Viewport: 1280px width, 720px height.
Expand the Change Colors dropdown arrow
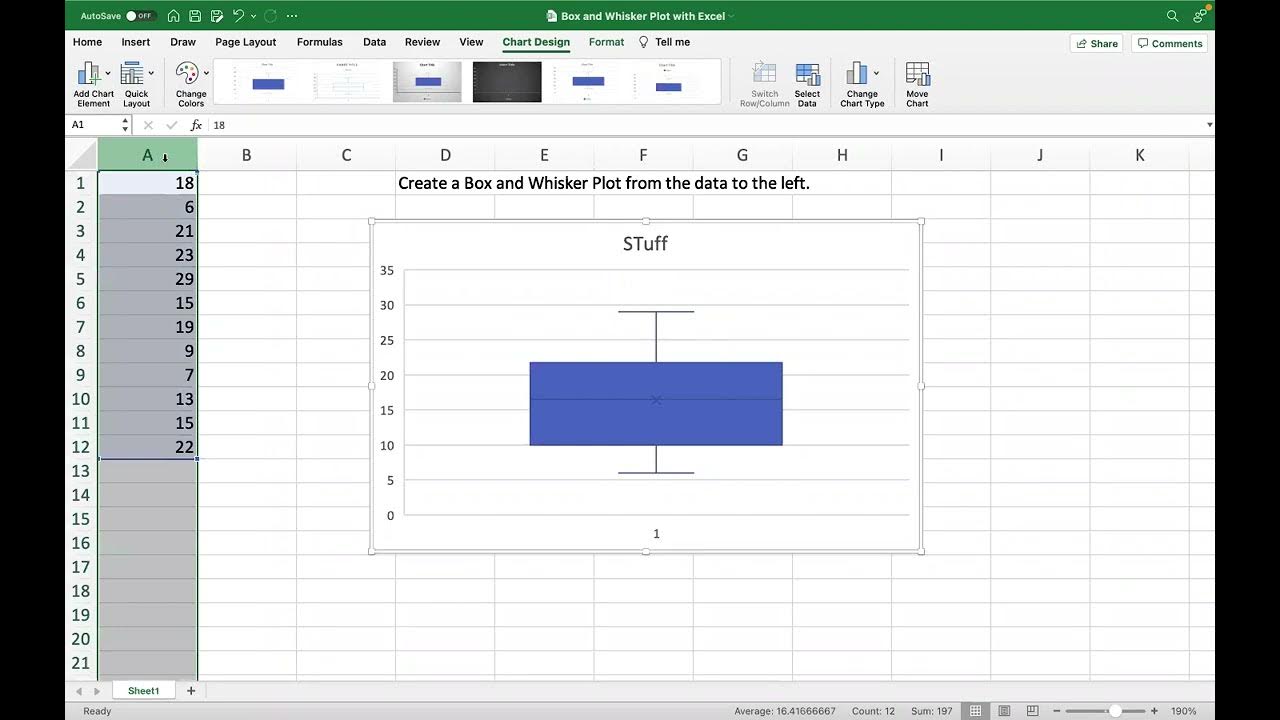(x=207, y=73)
